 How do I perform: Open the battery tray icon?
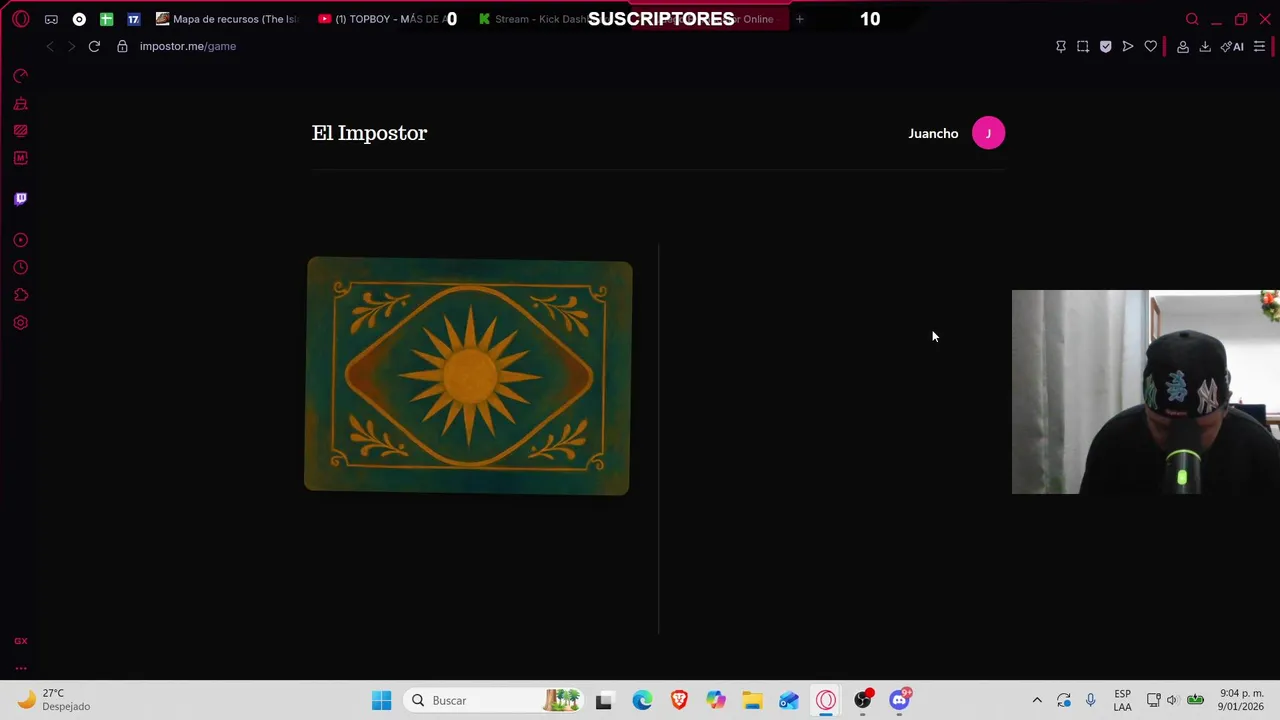(1195, 700)
